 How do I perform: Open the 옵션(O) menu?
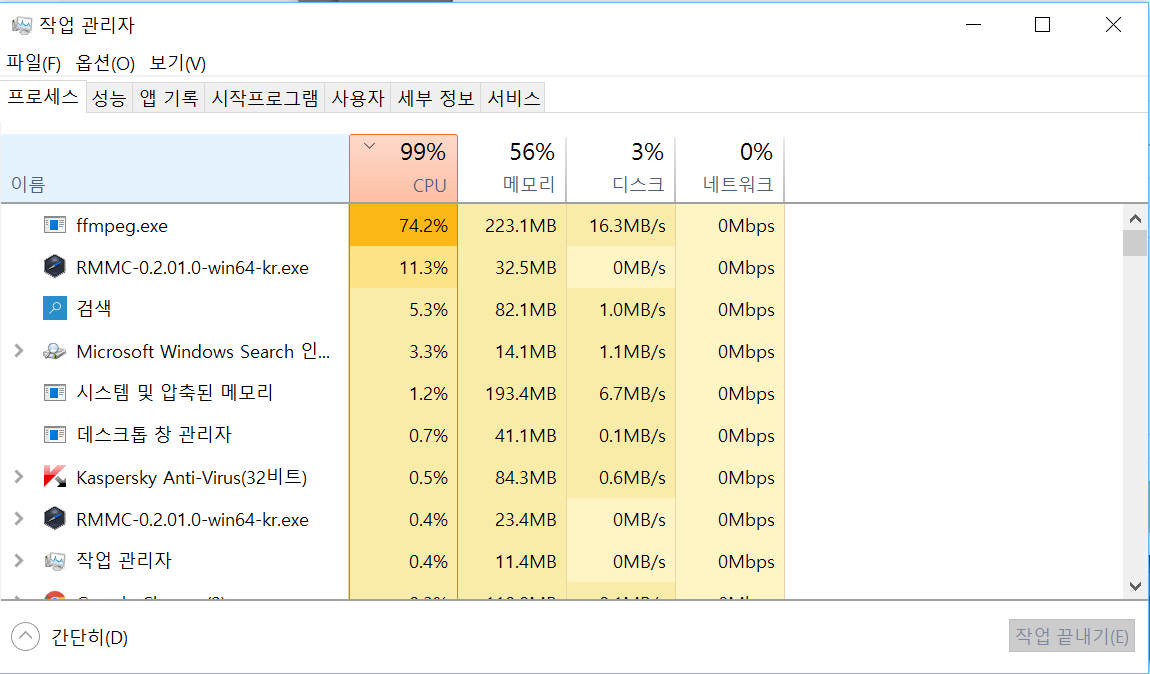point(105,63)
